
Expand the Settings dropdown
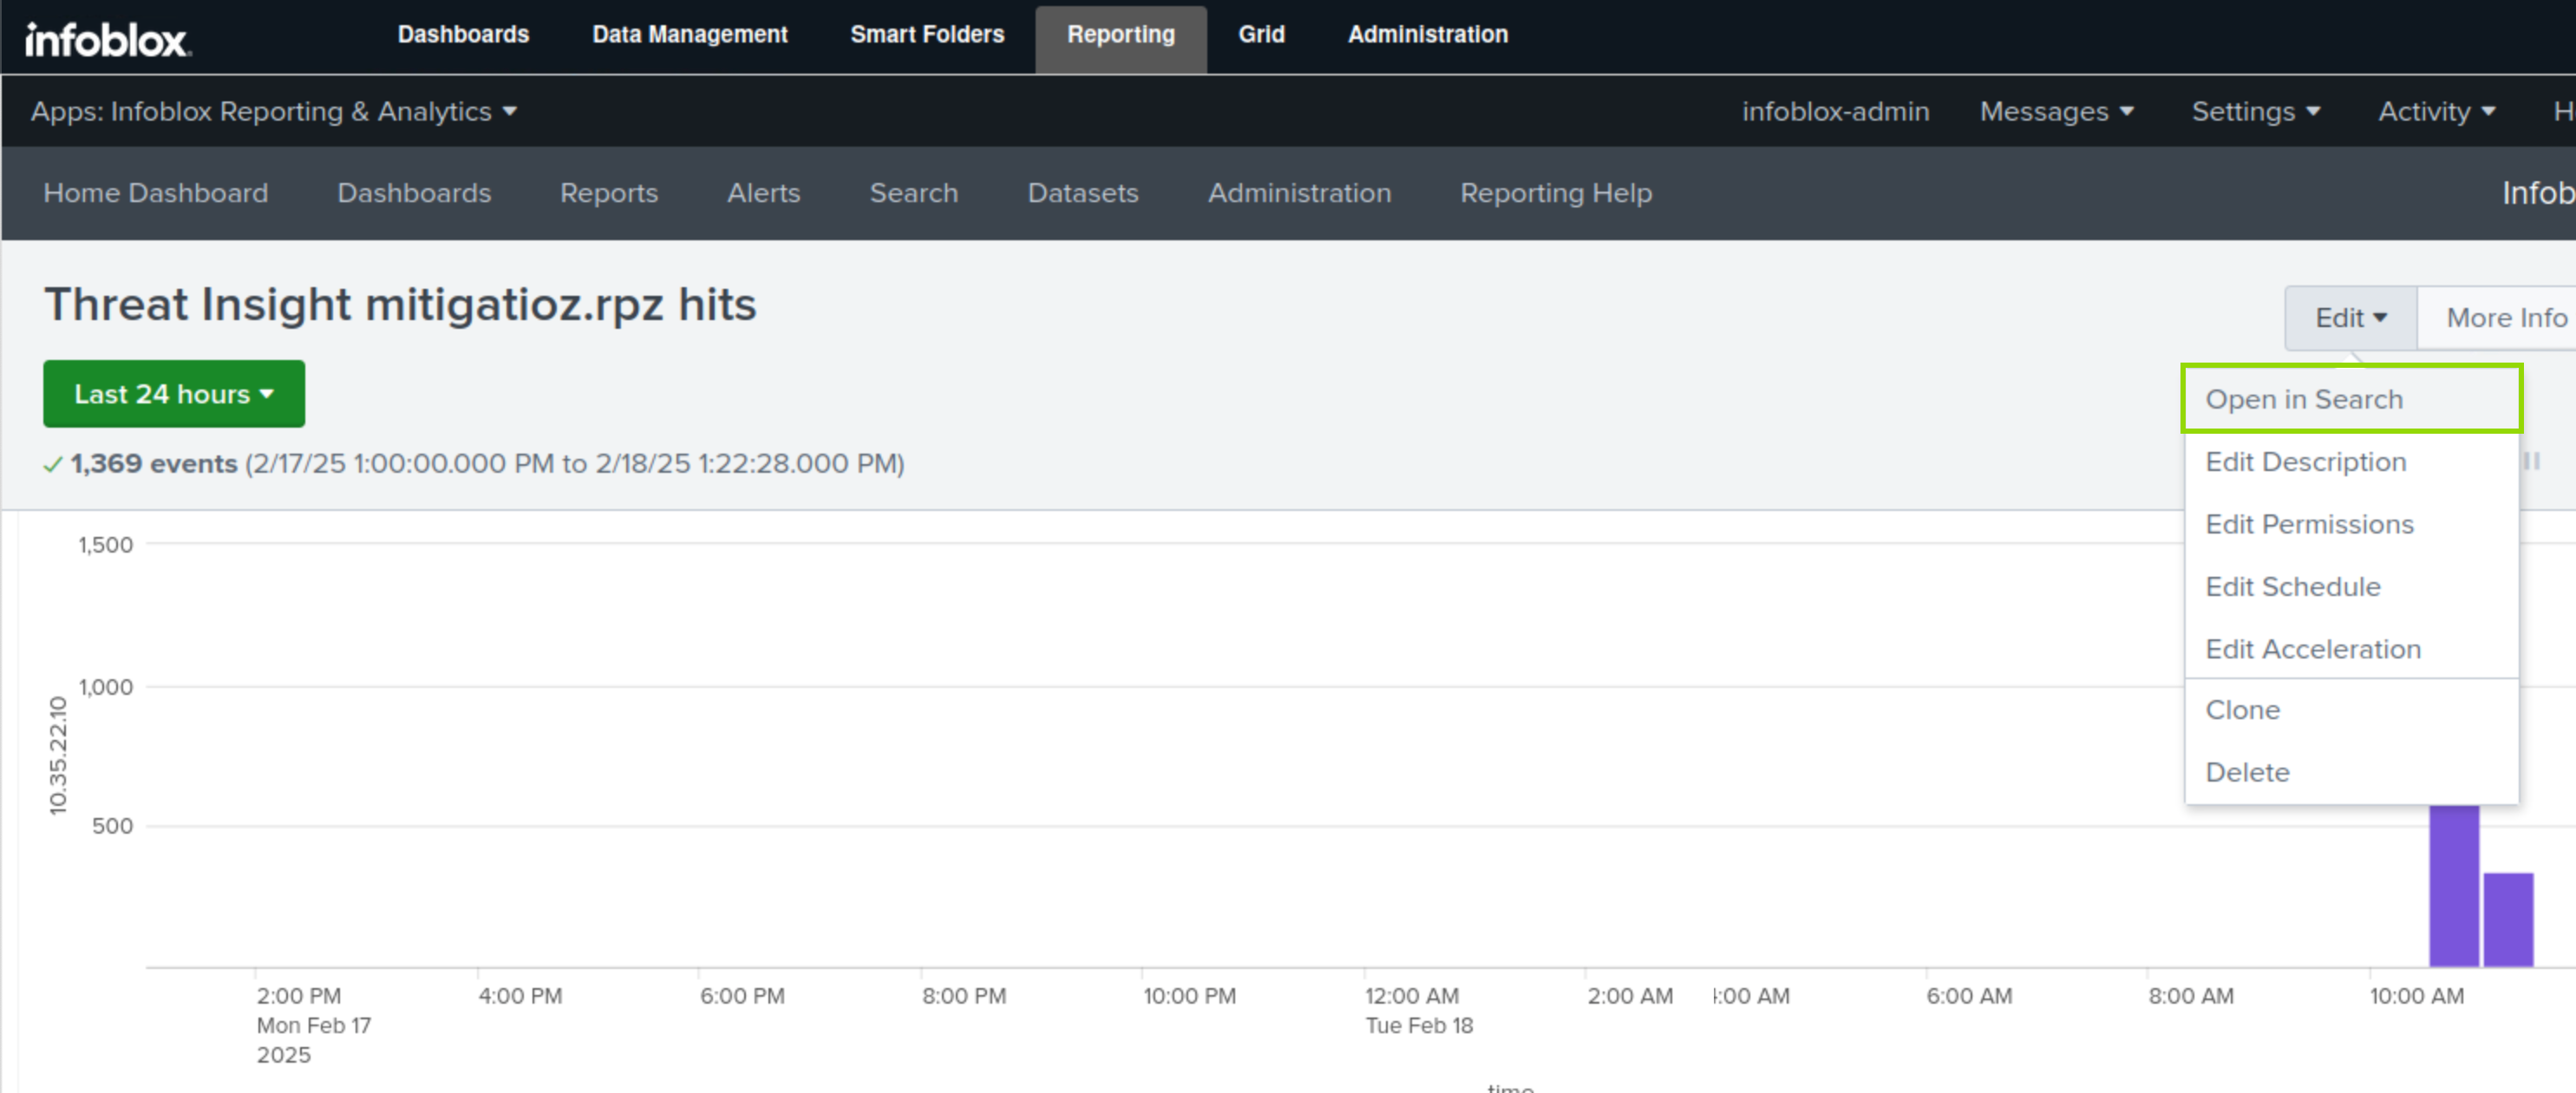[2255, 111]
